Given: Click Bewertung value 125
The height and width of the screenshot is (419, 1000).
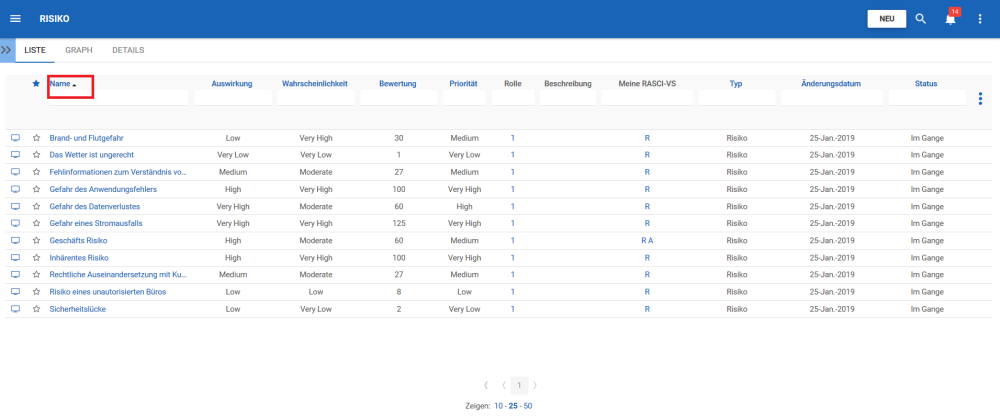Looking at the screenshot, I should point(399,223).
